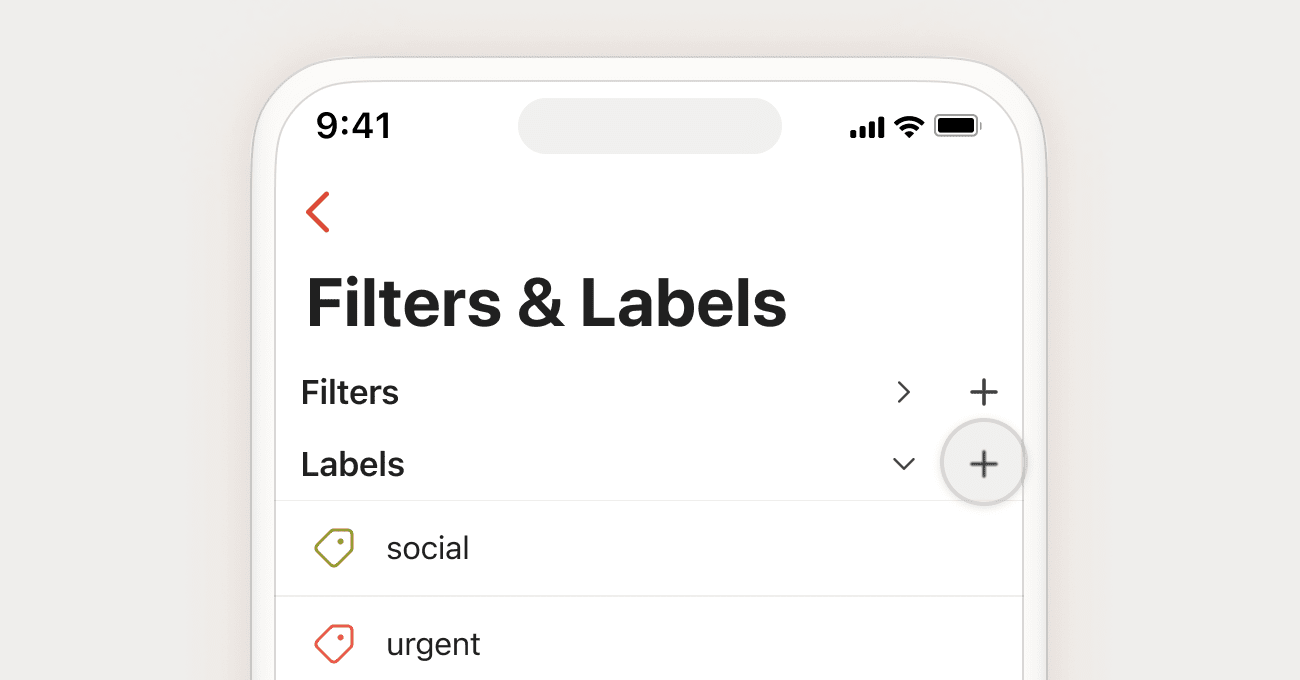
Task: Click the battery indicator in the status bar
Action: point(957,126)
